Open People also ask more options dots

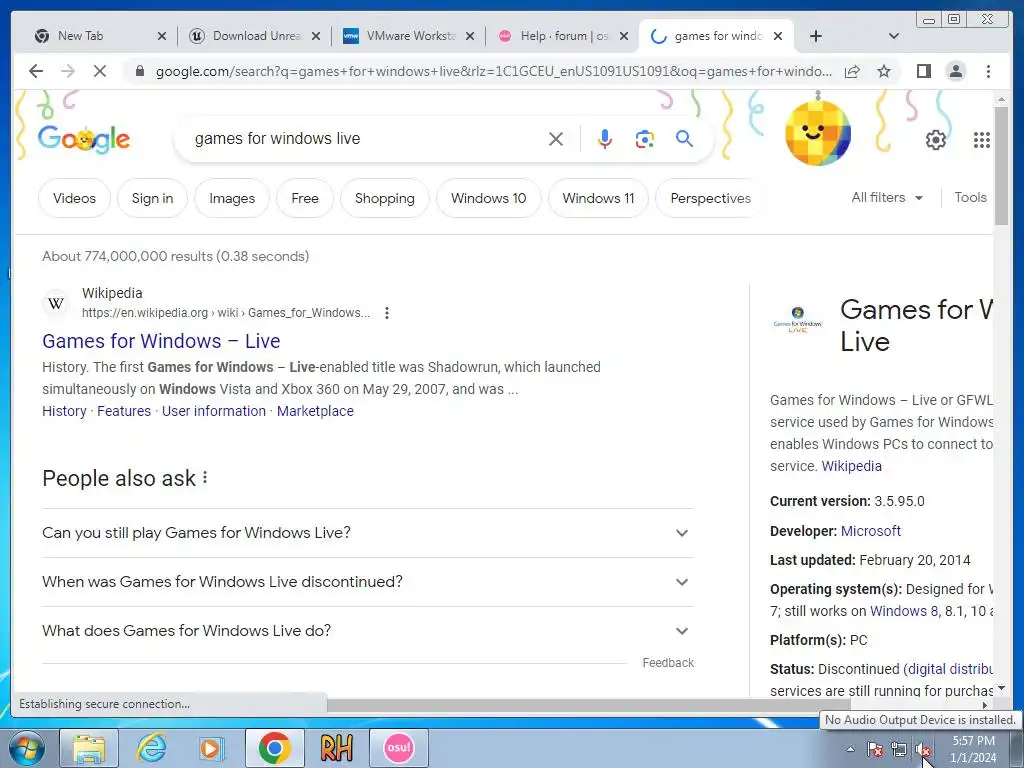coord(205,477)
